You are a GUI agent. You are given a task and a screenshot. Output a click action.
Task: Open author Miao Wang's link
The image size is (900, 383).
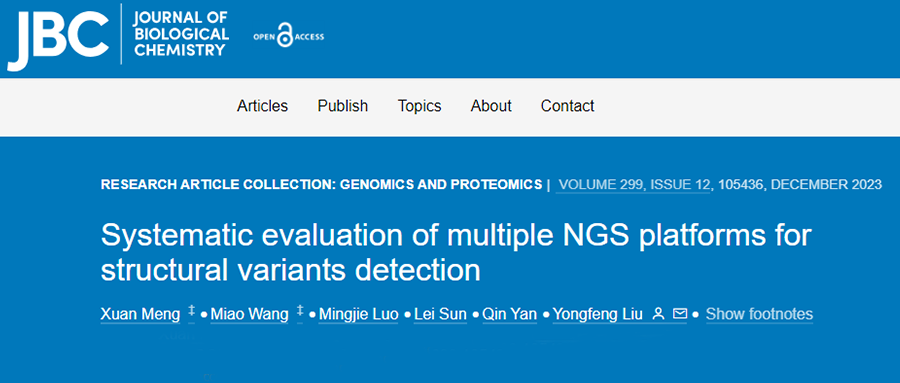(x=249, y=314)
